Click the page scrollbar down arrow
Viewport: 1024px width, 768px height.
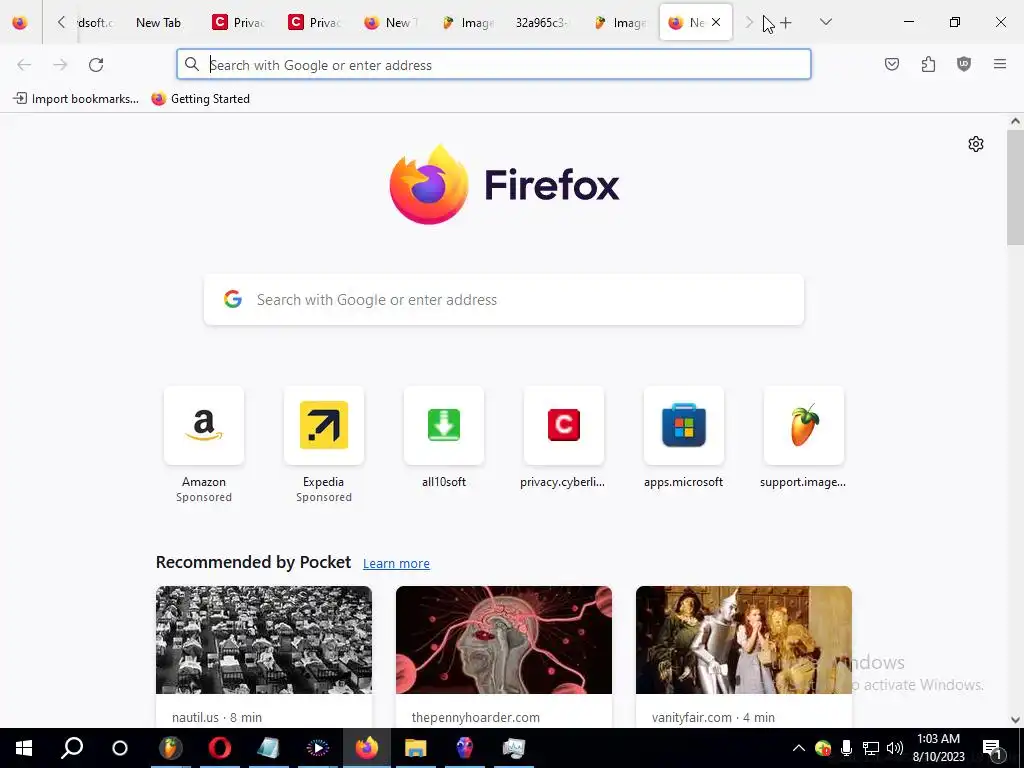[1015, 720]
